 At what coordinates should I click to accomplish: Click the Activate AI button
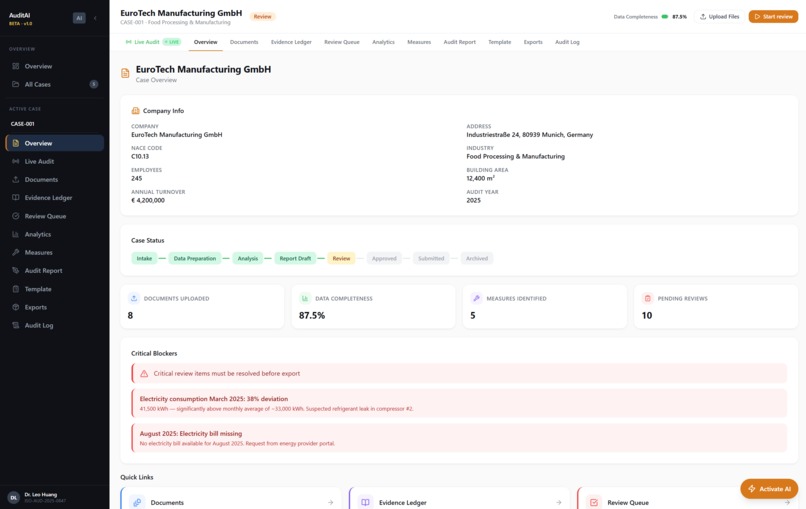pos(769,489)
